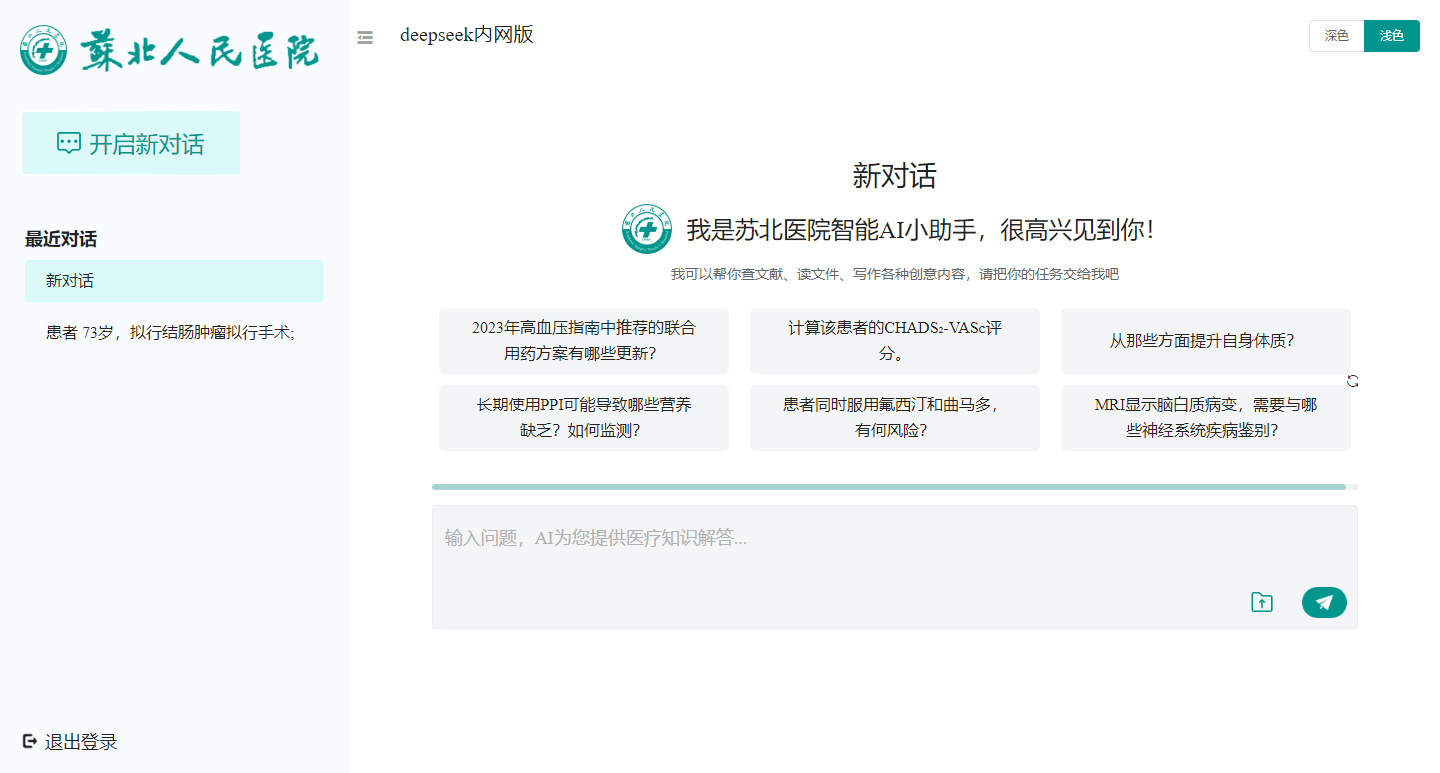Select the CHADS₂-VASc score suggestion card
Viewport: 1440px width, 773px height.
[x=894, y=341]
